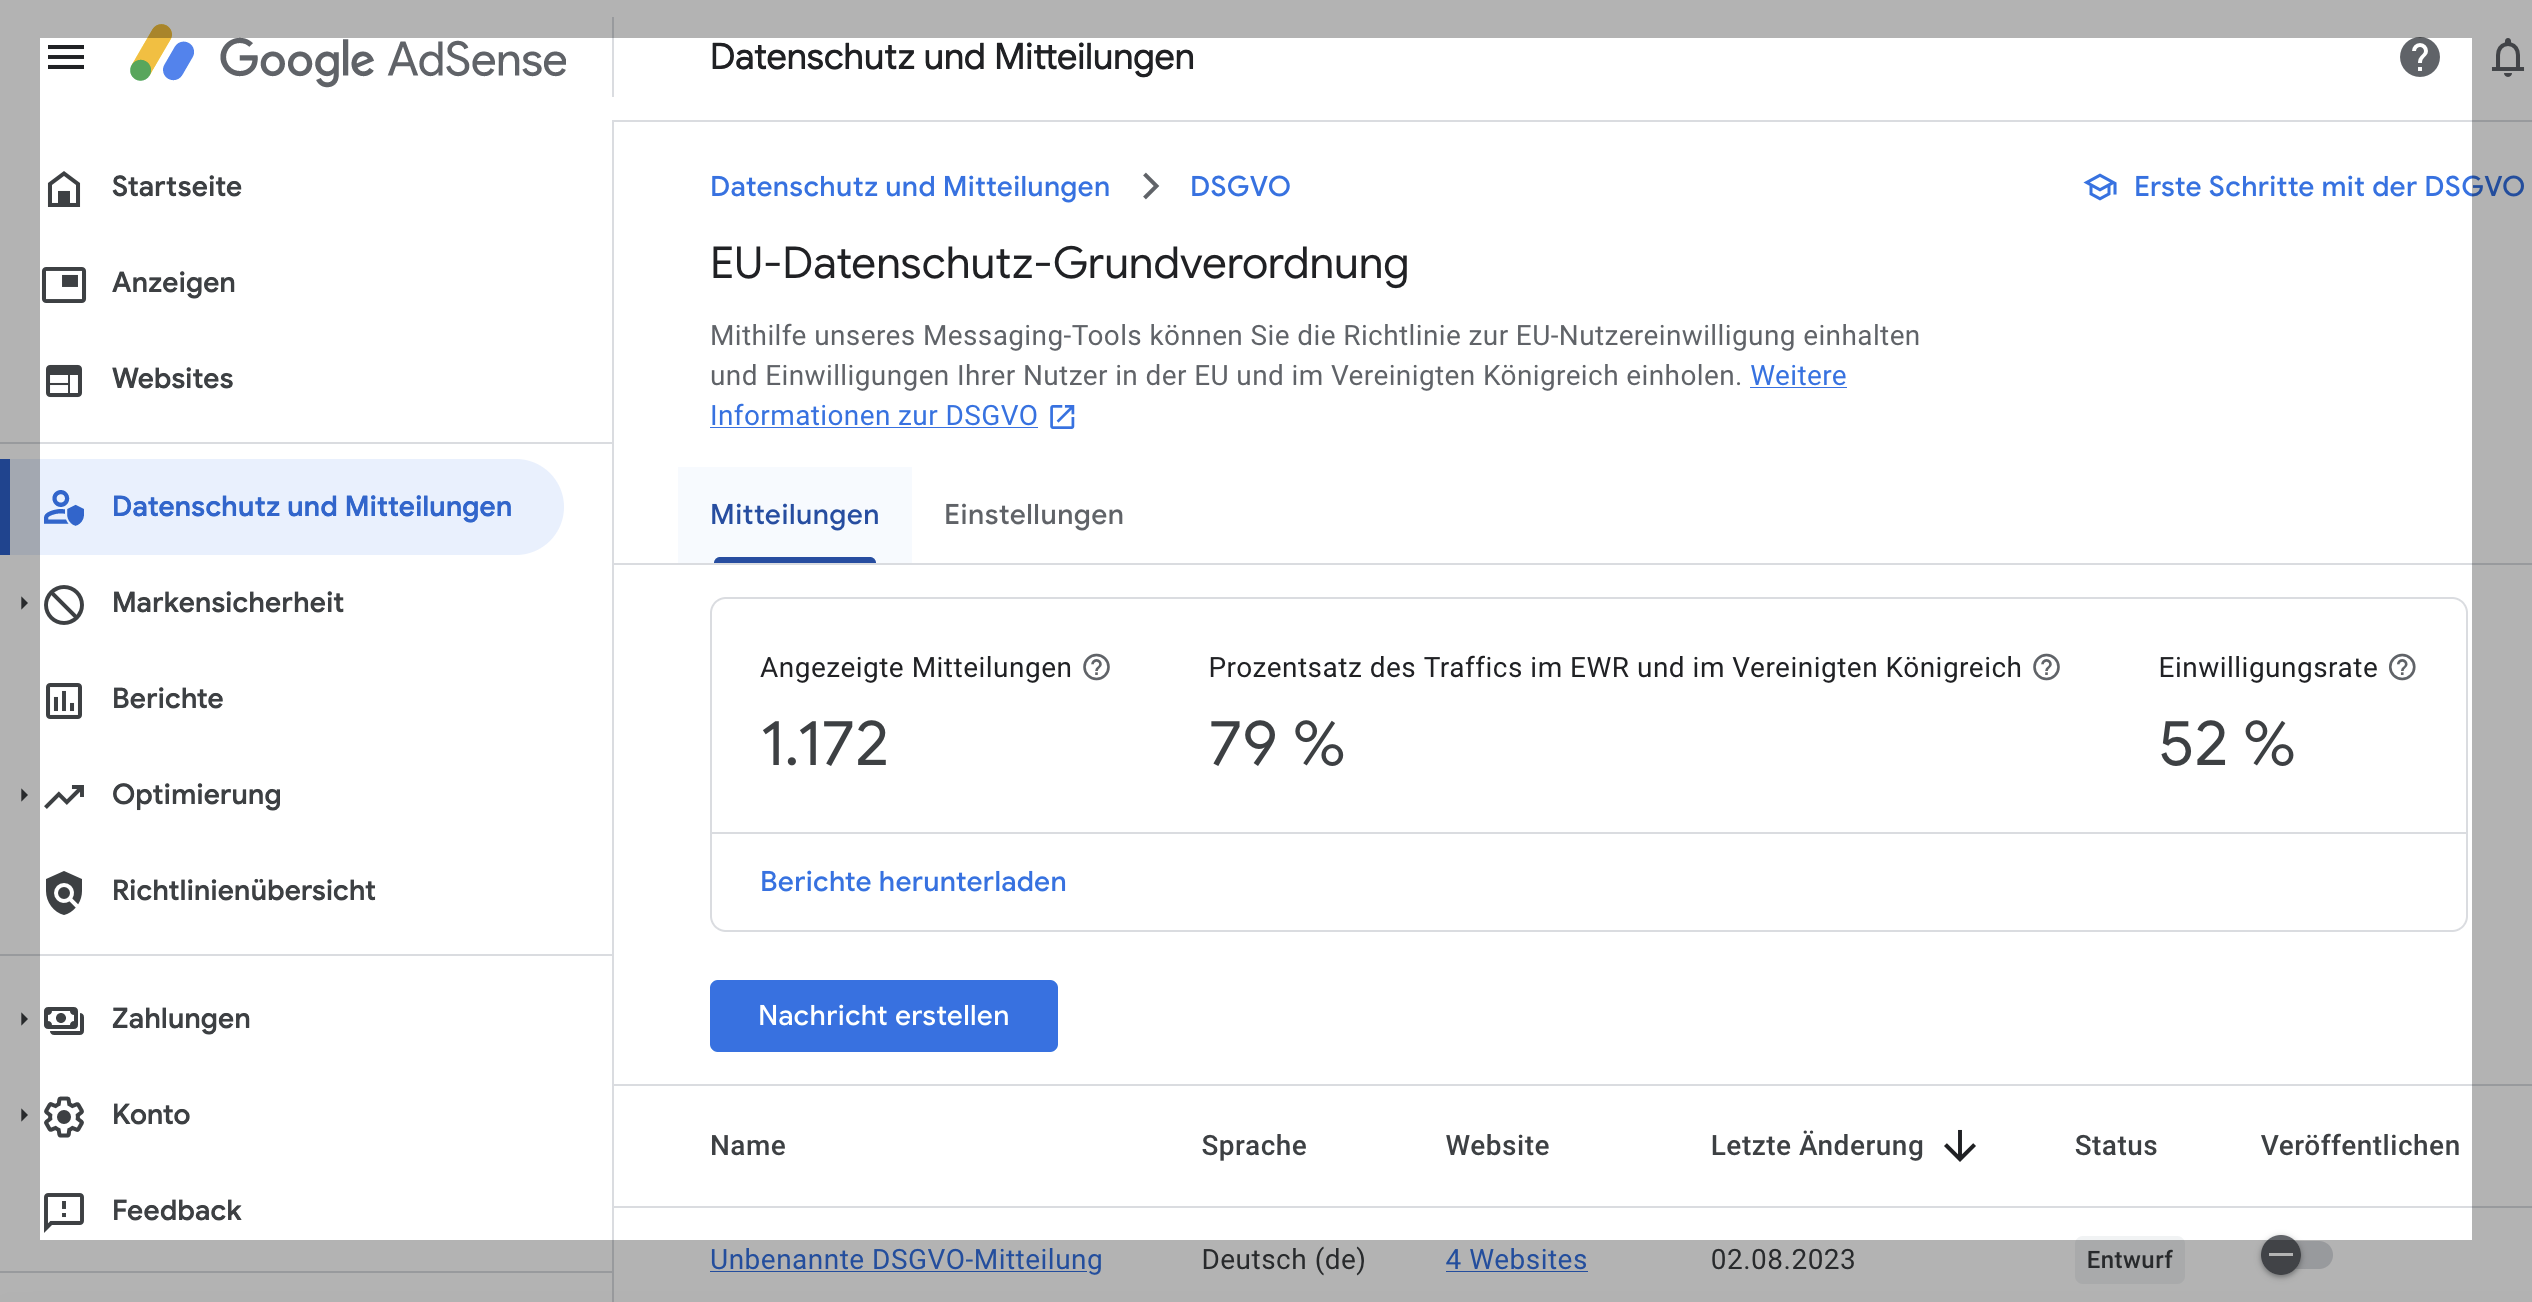Select the Mitteilungen tab

[795, 515]
